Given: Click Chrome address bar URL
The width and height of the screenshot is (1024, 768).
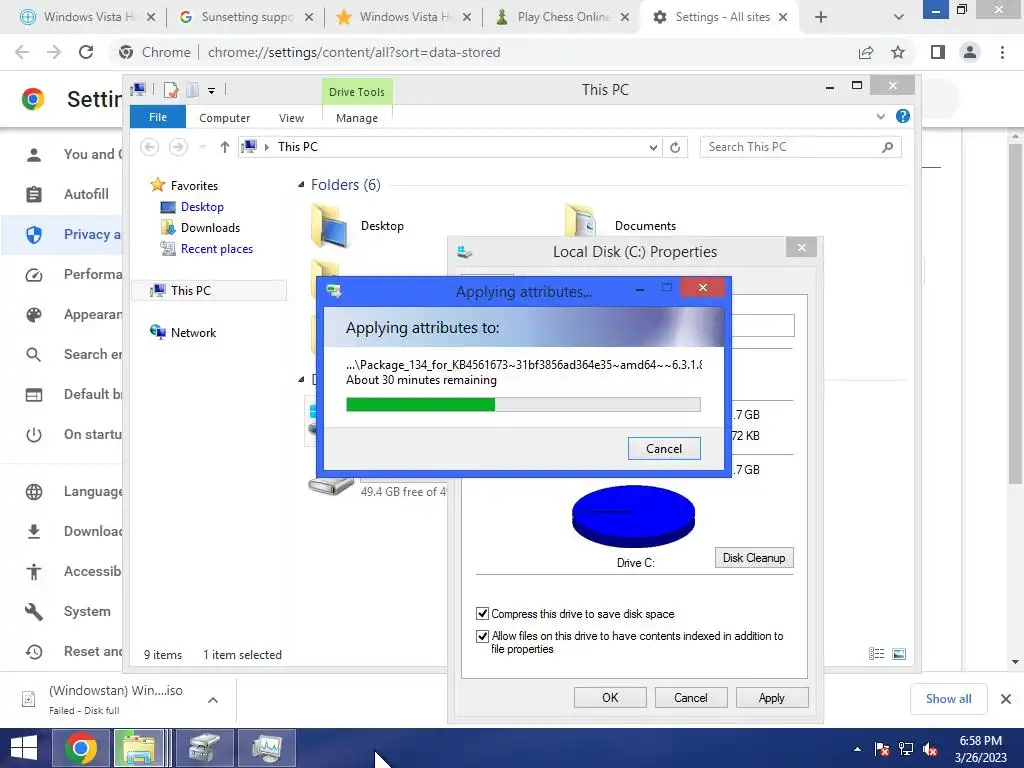Looking at the screenshot, I should pos(354,52).
